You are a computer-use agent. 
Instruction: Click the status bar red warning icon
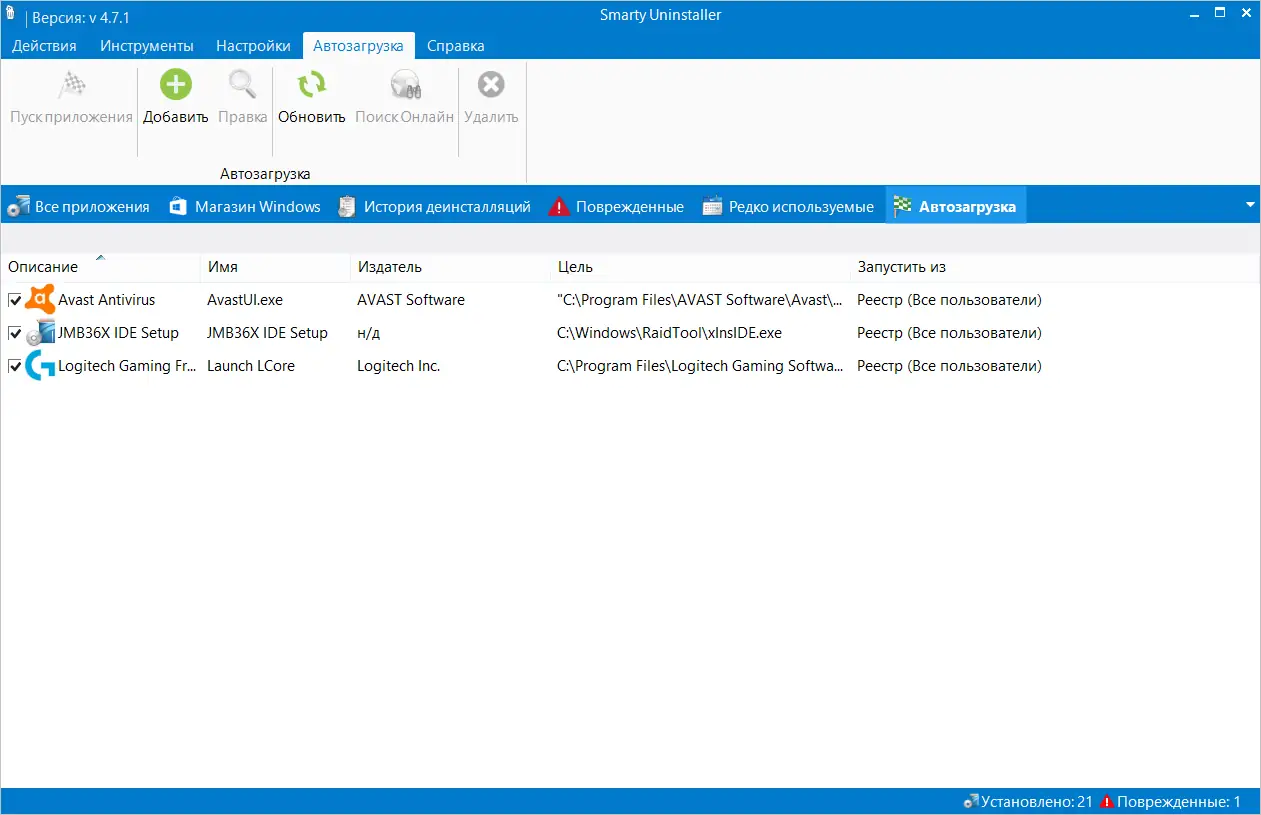pyautogui.click(x=1107, y=801)
